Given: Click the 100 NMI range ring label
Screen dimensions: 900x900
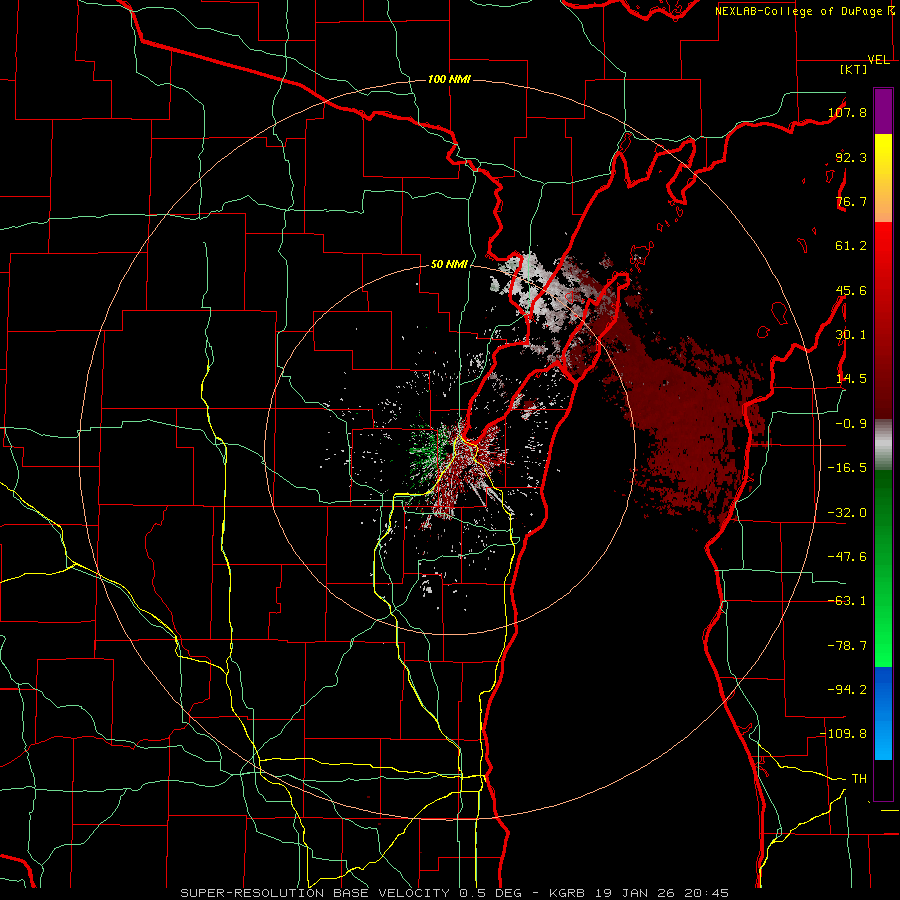Looking at the screenshot, I should 449,79.
